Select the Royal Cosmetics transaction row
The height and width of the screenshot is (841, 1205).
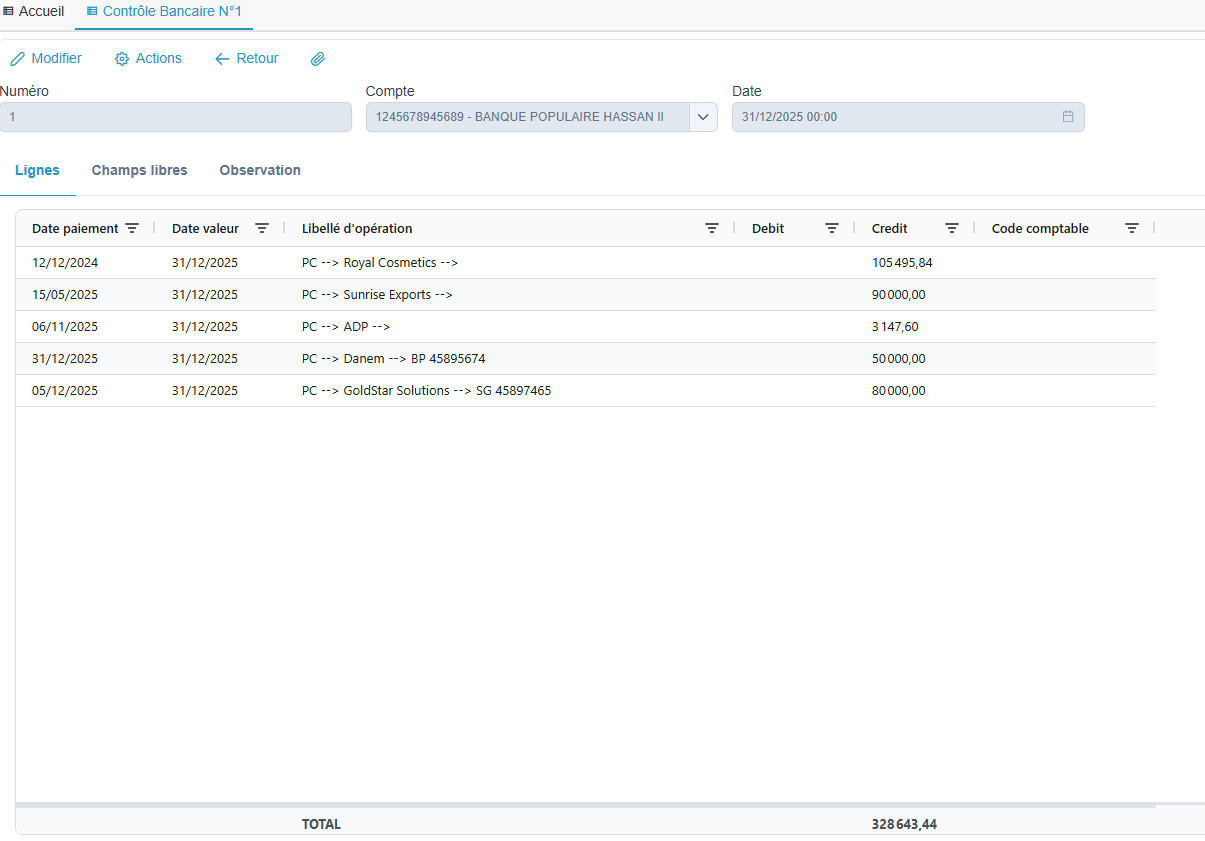click(378, 262)
